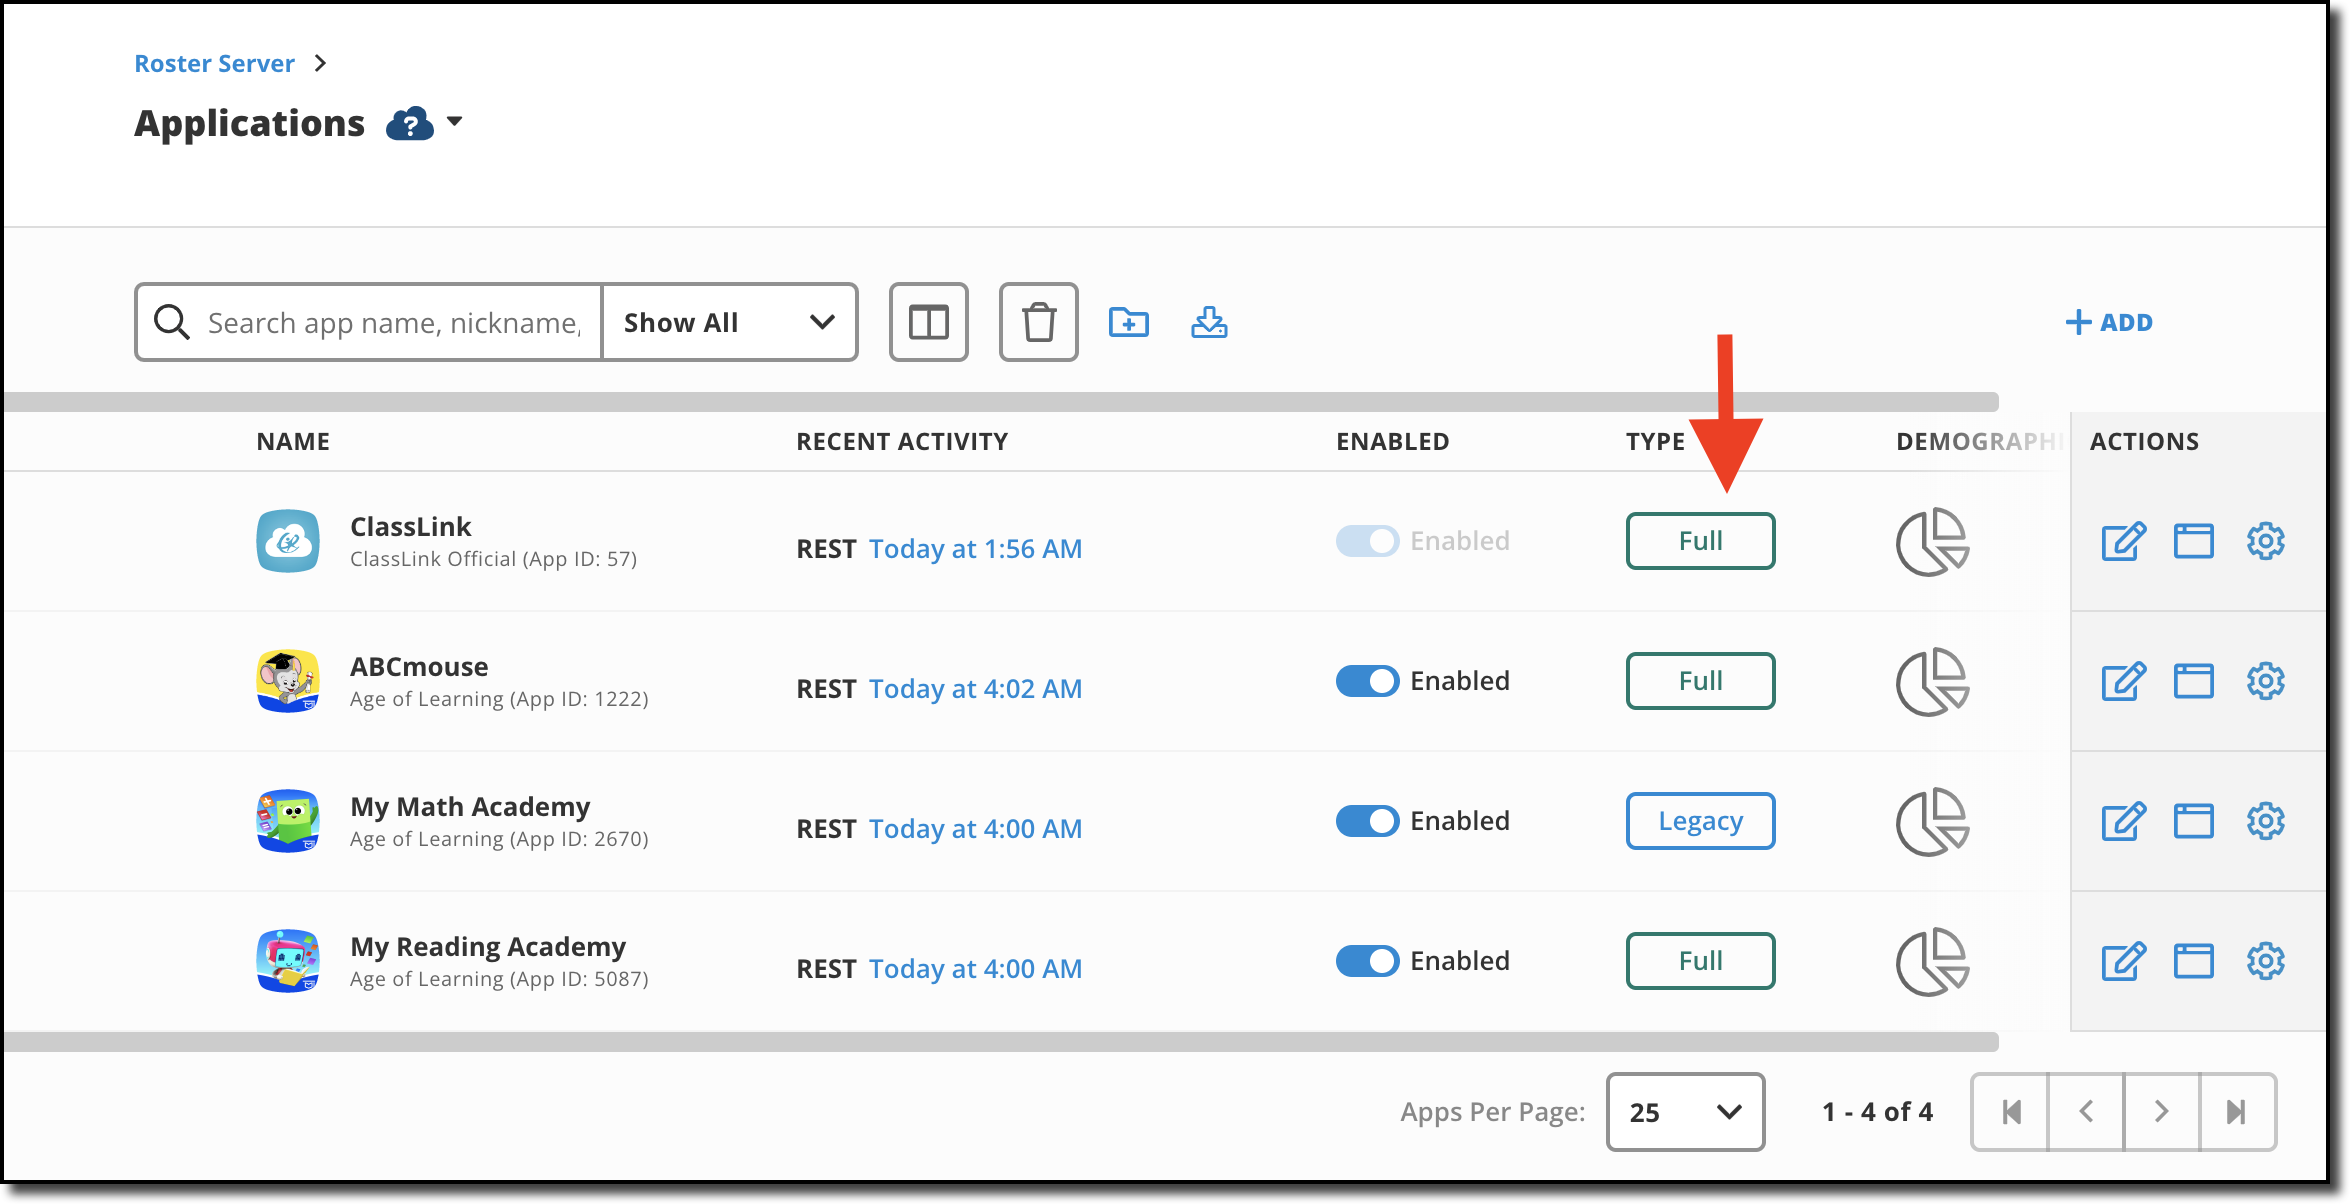Viewport: 2350px width, 1204px height.
Task: Open the Show All filter dropdown
Action: pyautogui.click(x=729, y=322)
